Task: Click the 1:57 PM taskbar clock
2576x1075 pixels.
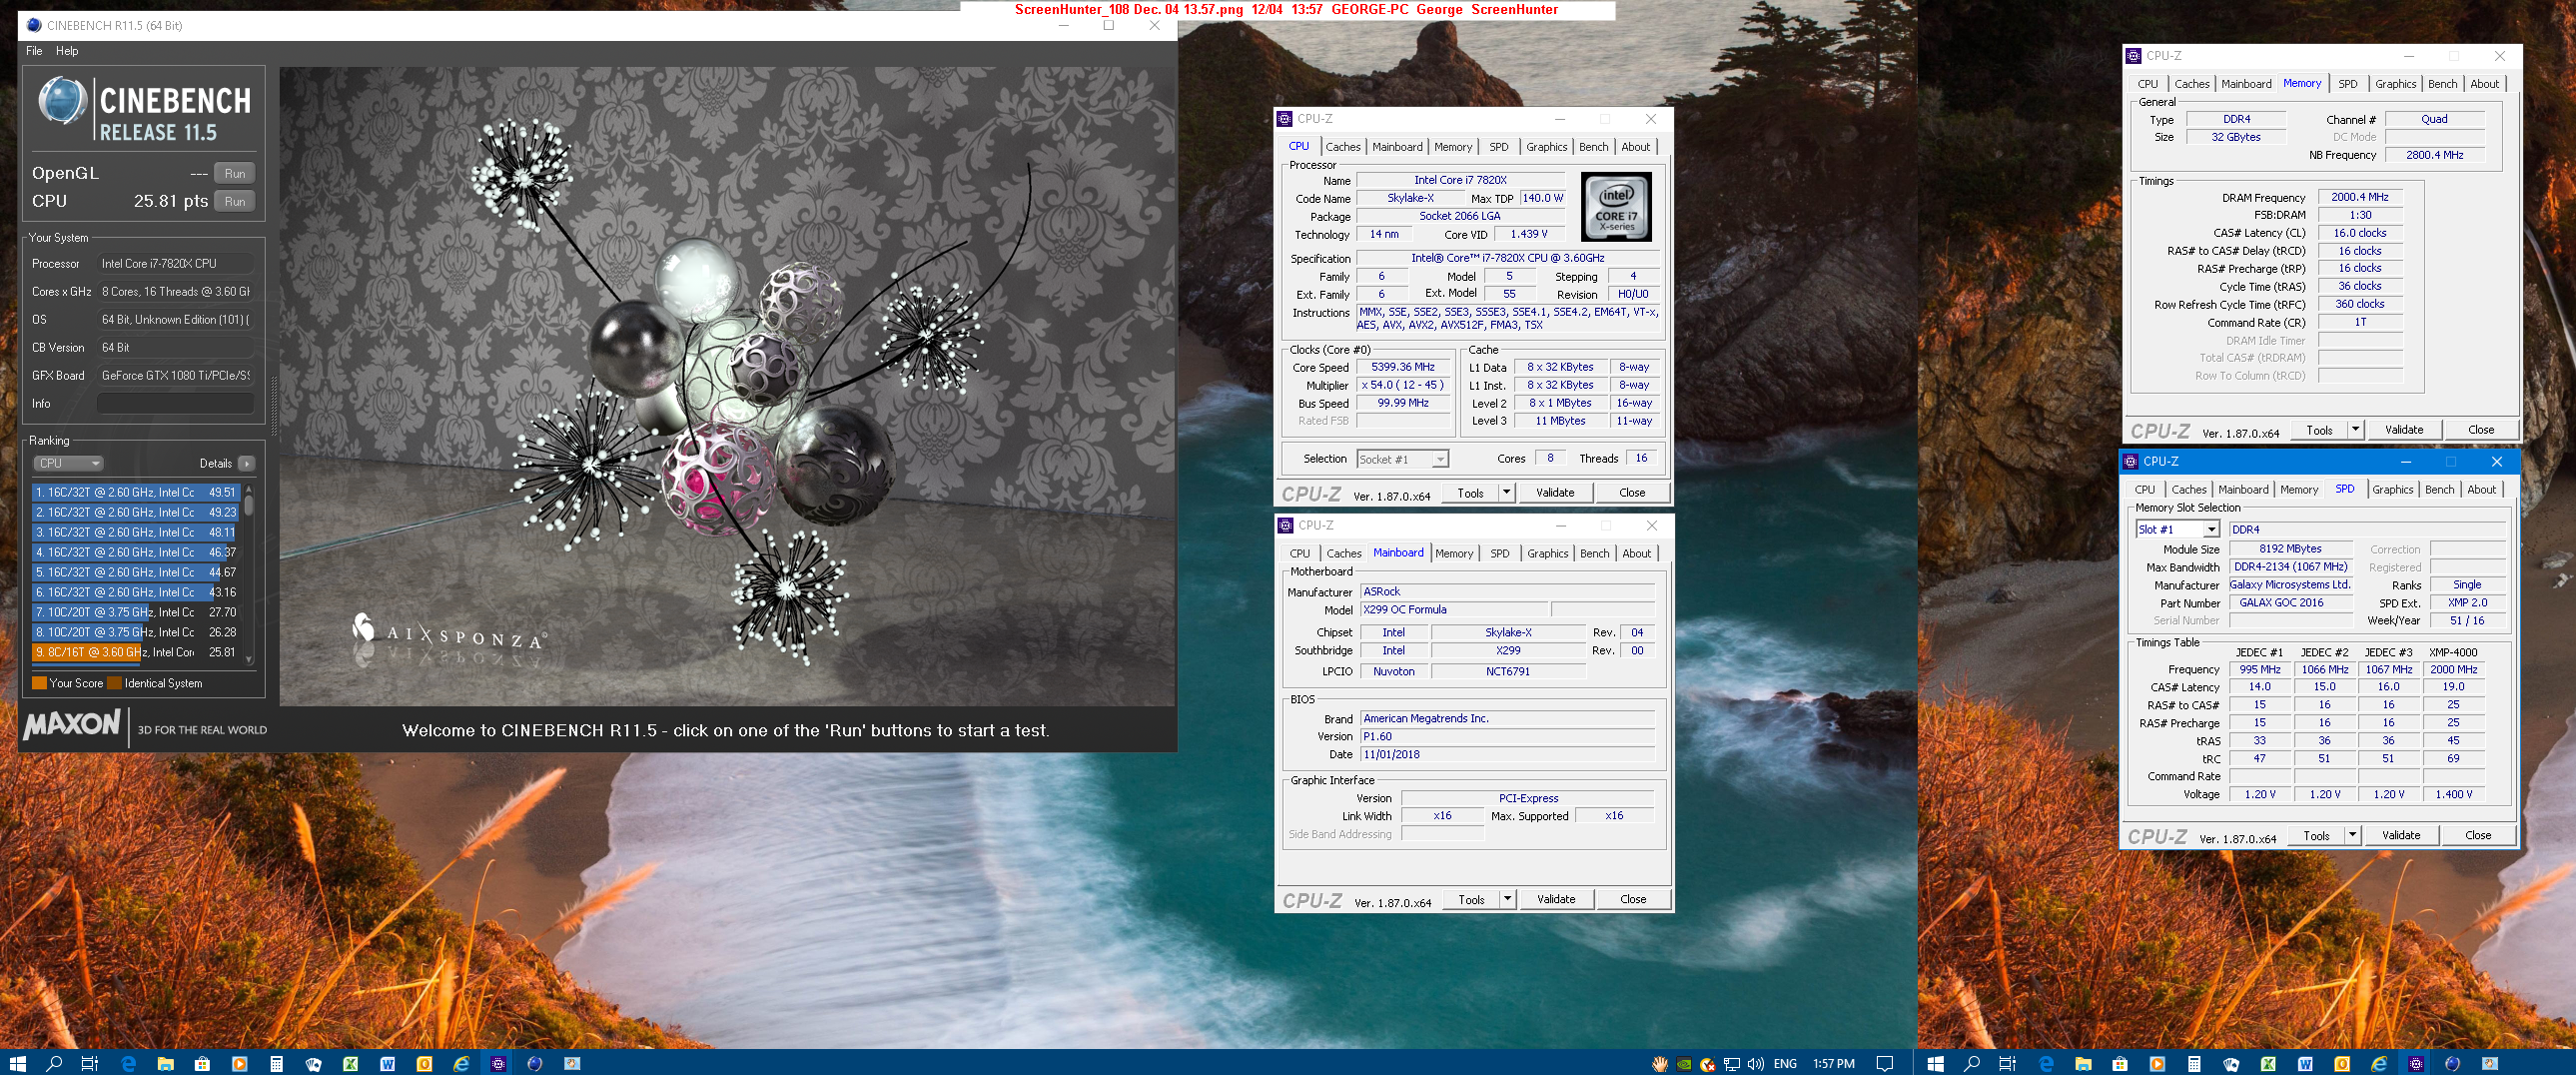Action: [1834, 1063]
